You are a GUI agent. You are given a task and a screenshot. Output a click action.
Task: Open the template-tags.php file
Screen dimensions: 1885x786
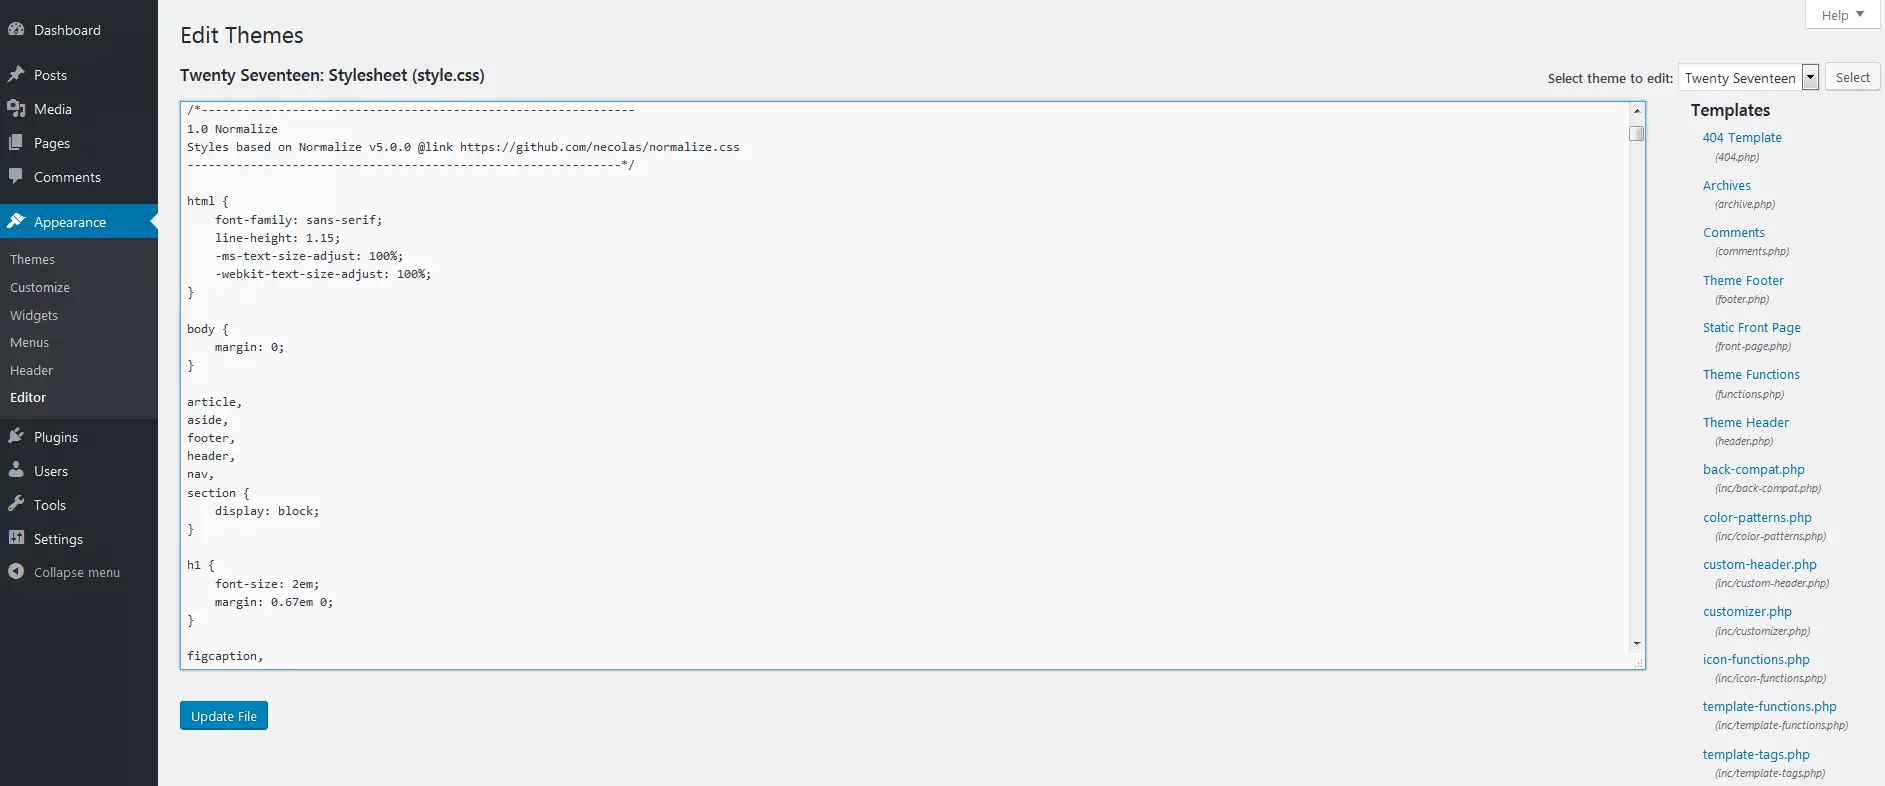(x=1757, y=755)
